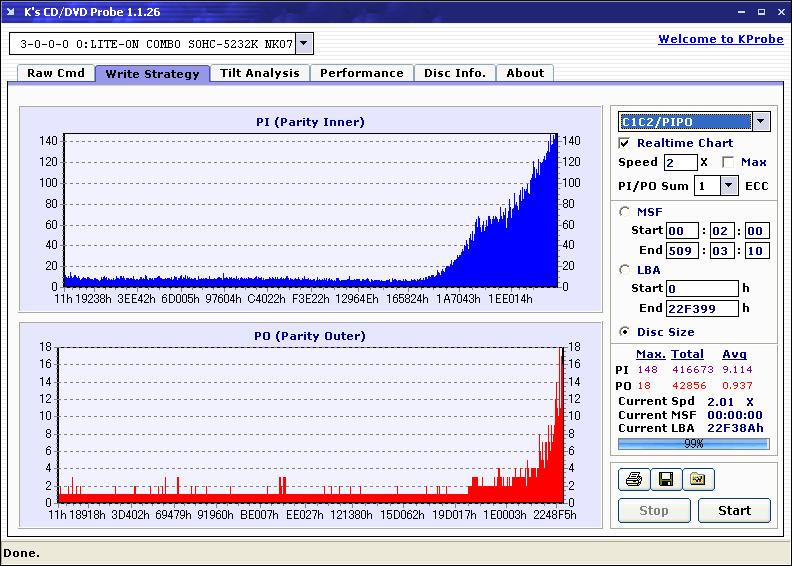Viewport: 792px width, 566px height.
Task: Click the LBA Start field
Action: tap(702, 288)
